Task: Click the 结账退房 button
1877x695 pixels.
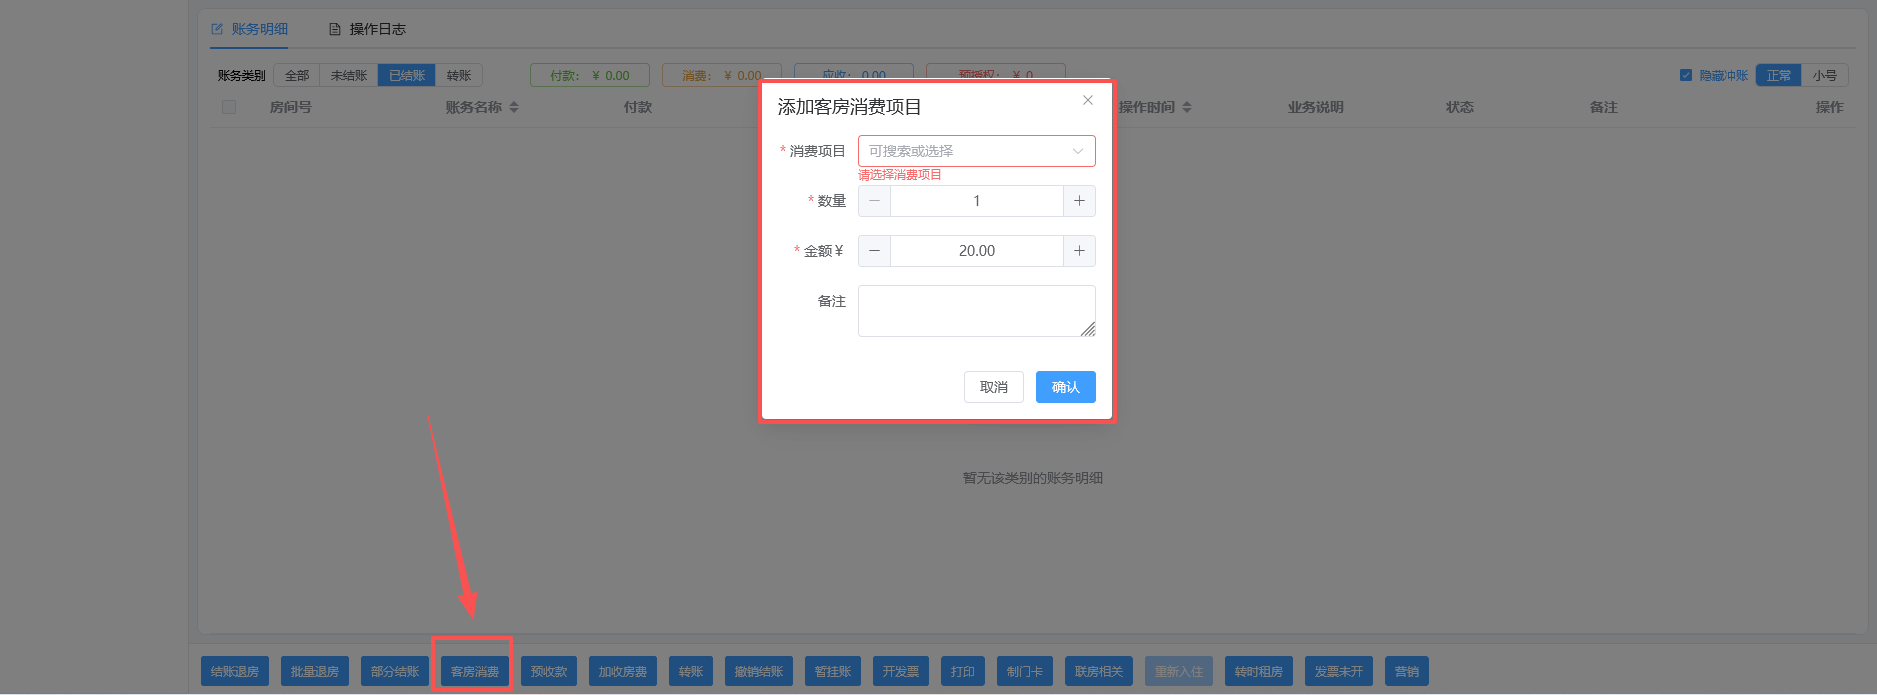Action: [x=235, y=671]
